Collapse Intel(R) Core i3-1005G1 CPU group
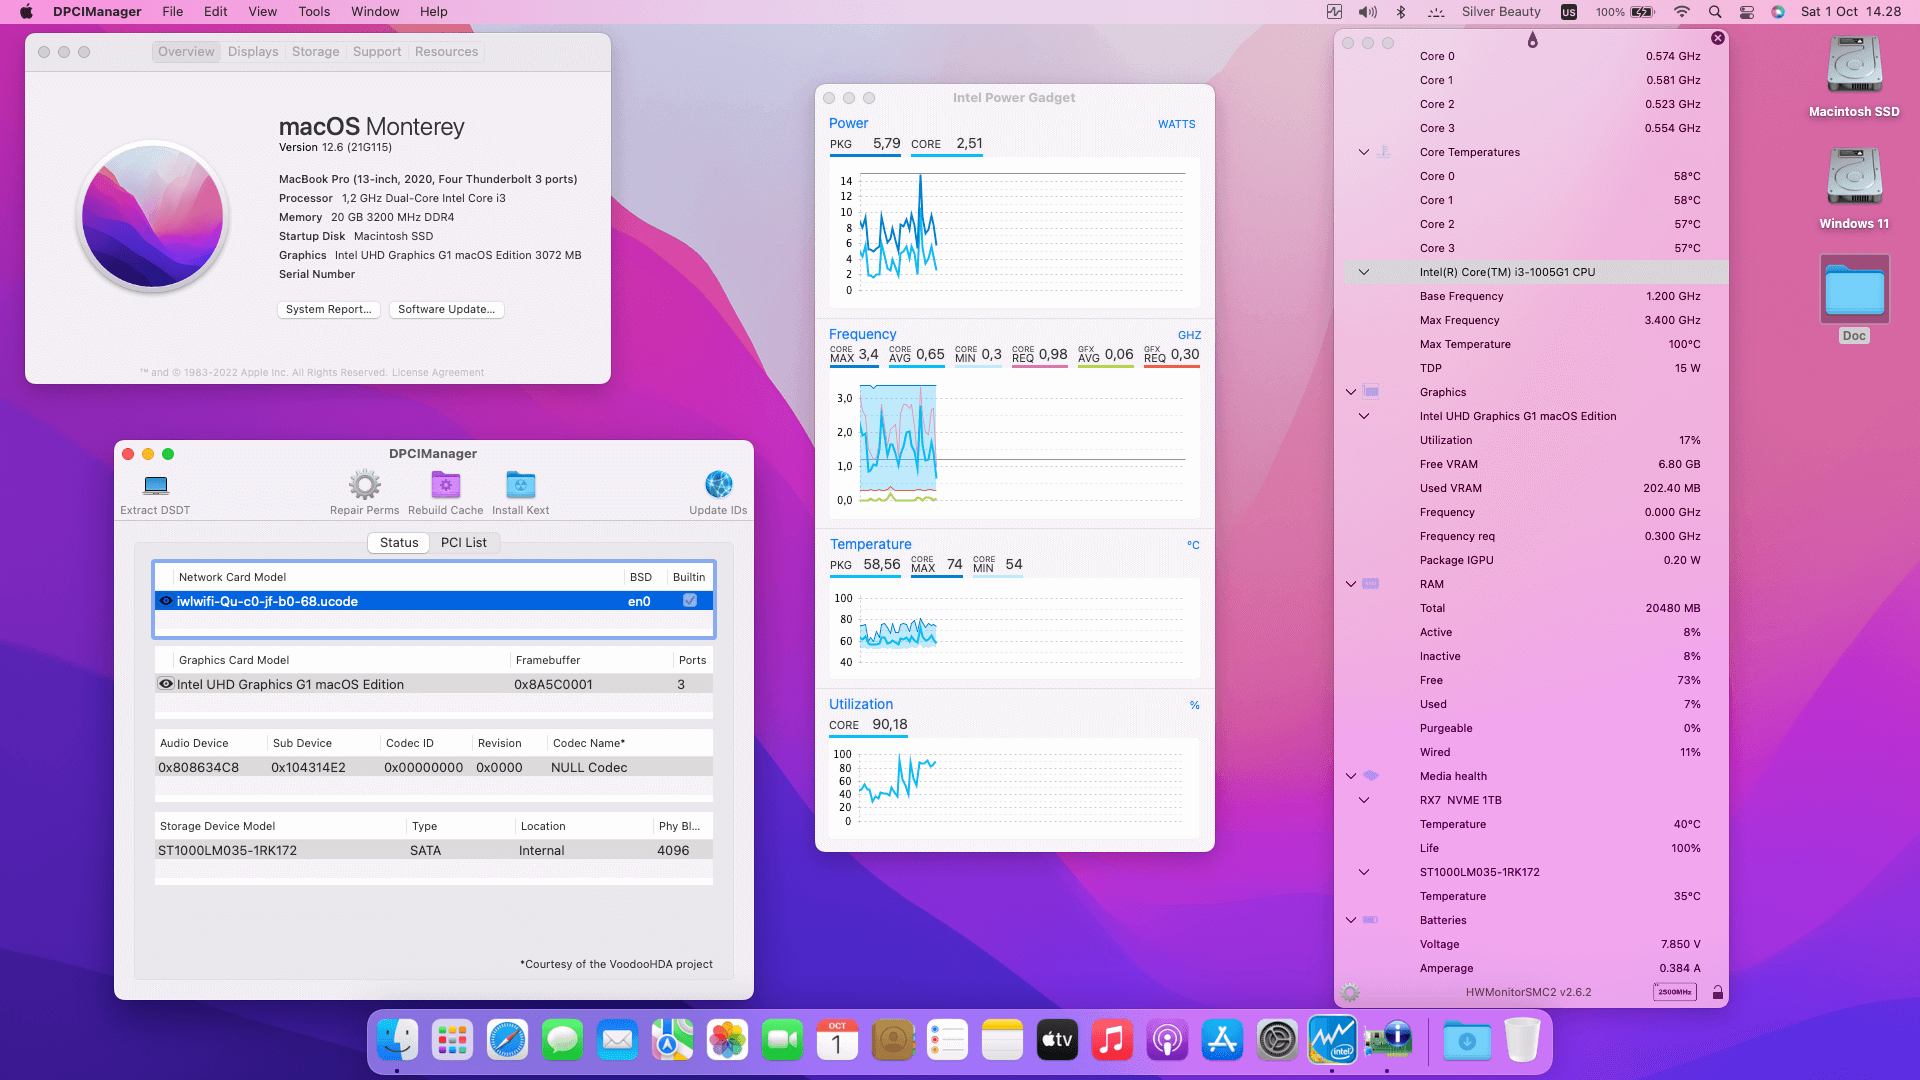This screenshot has width=1920, height=1080. pos(1363,272)
